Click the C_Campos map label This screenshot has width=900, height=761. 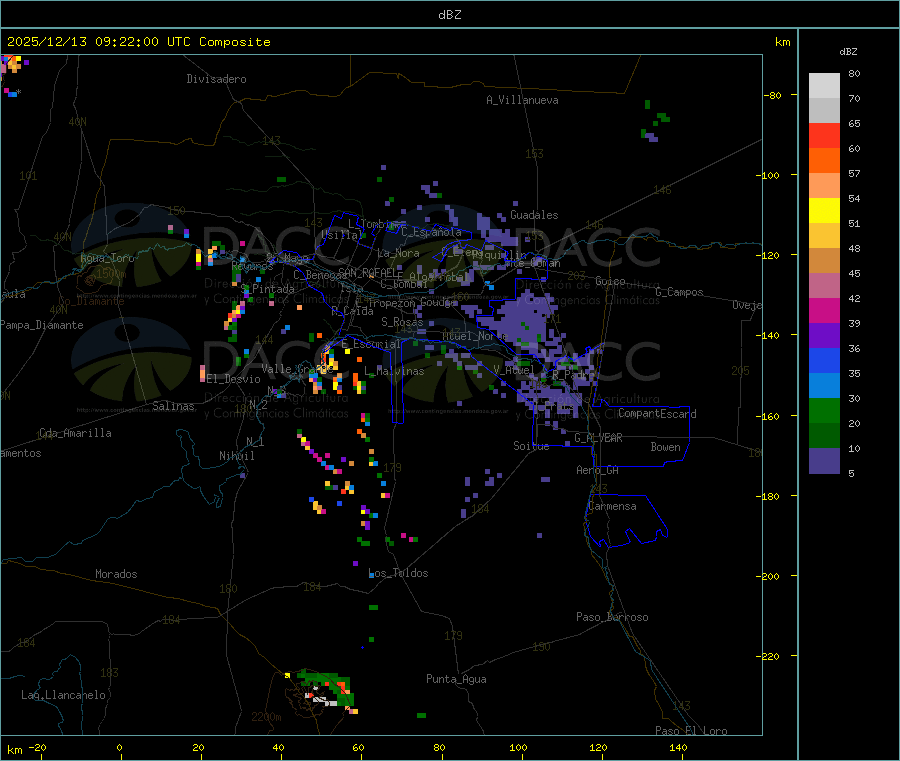(680, 292)
